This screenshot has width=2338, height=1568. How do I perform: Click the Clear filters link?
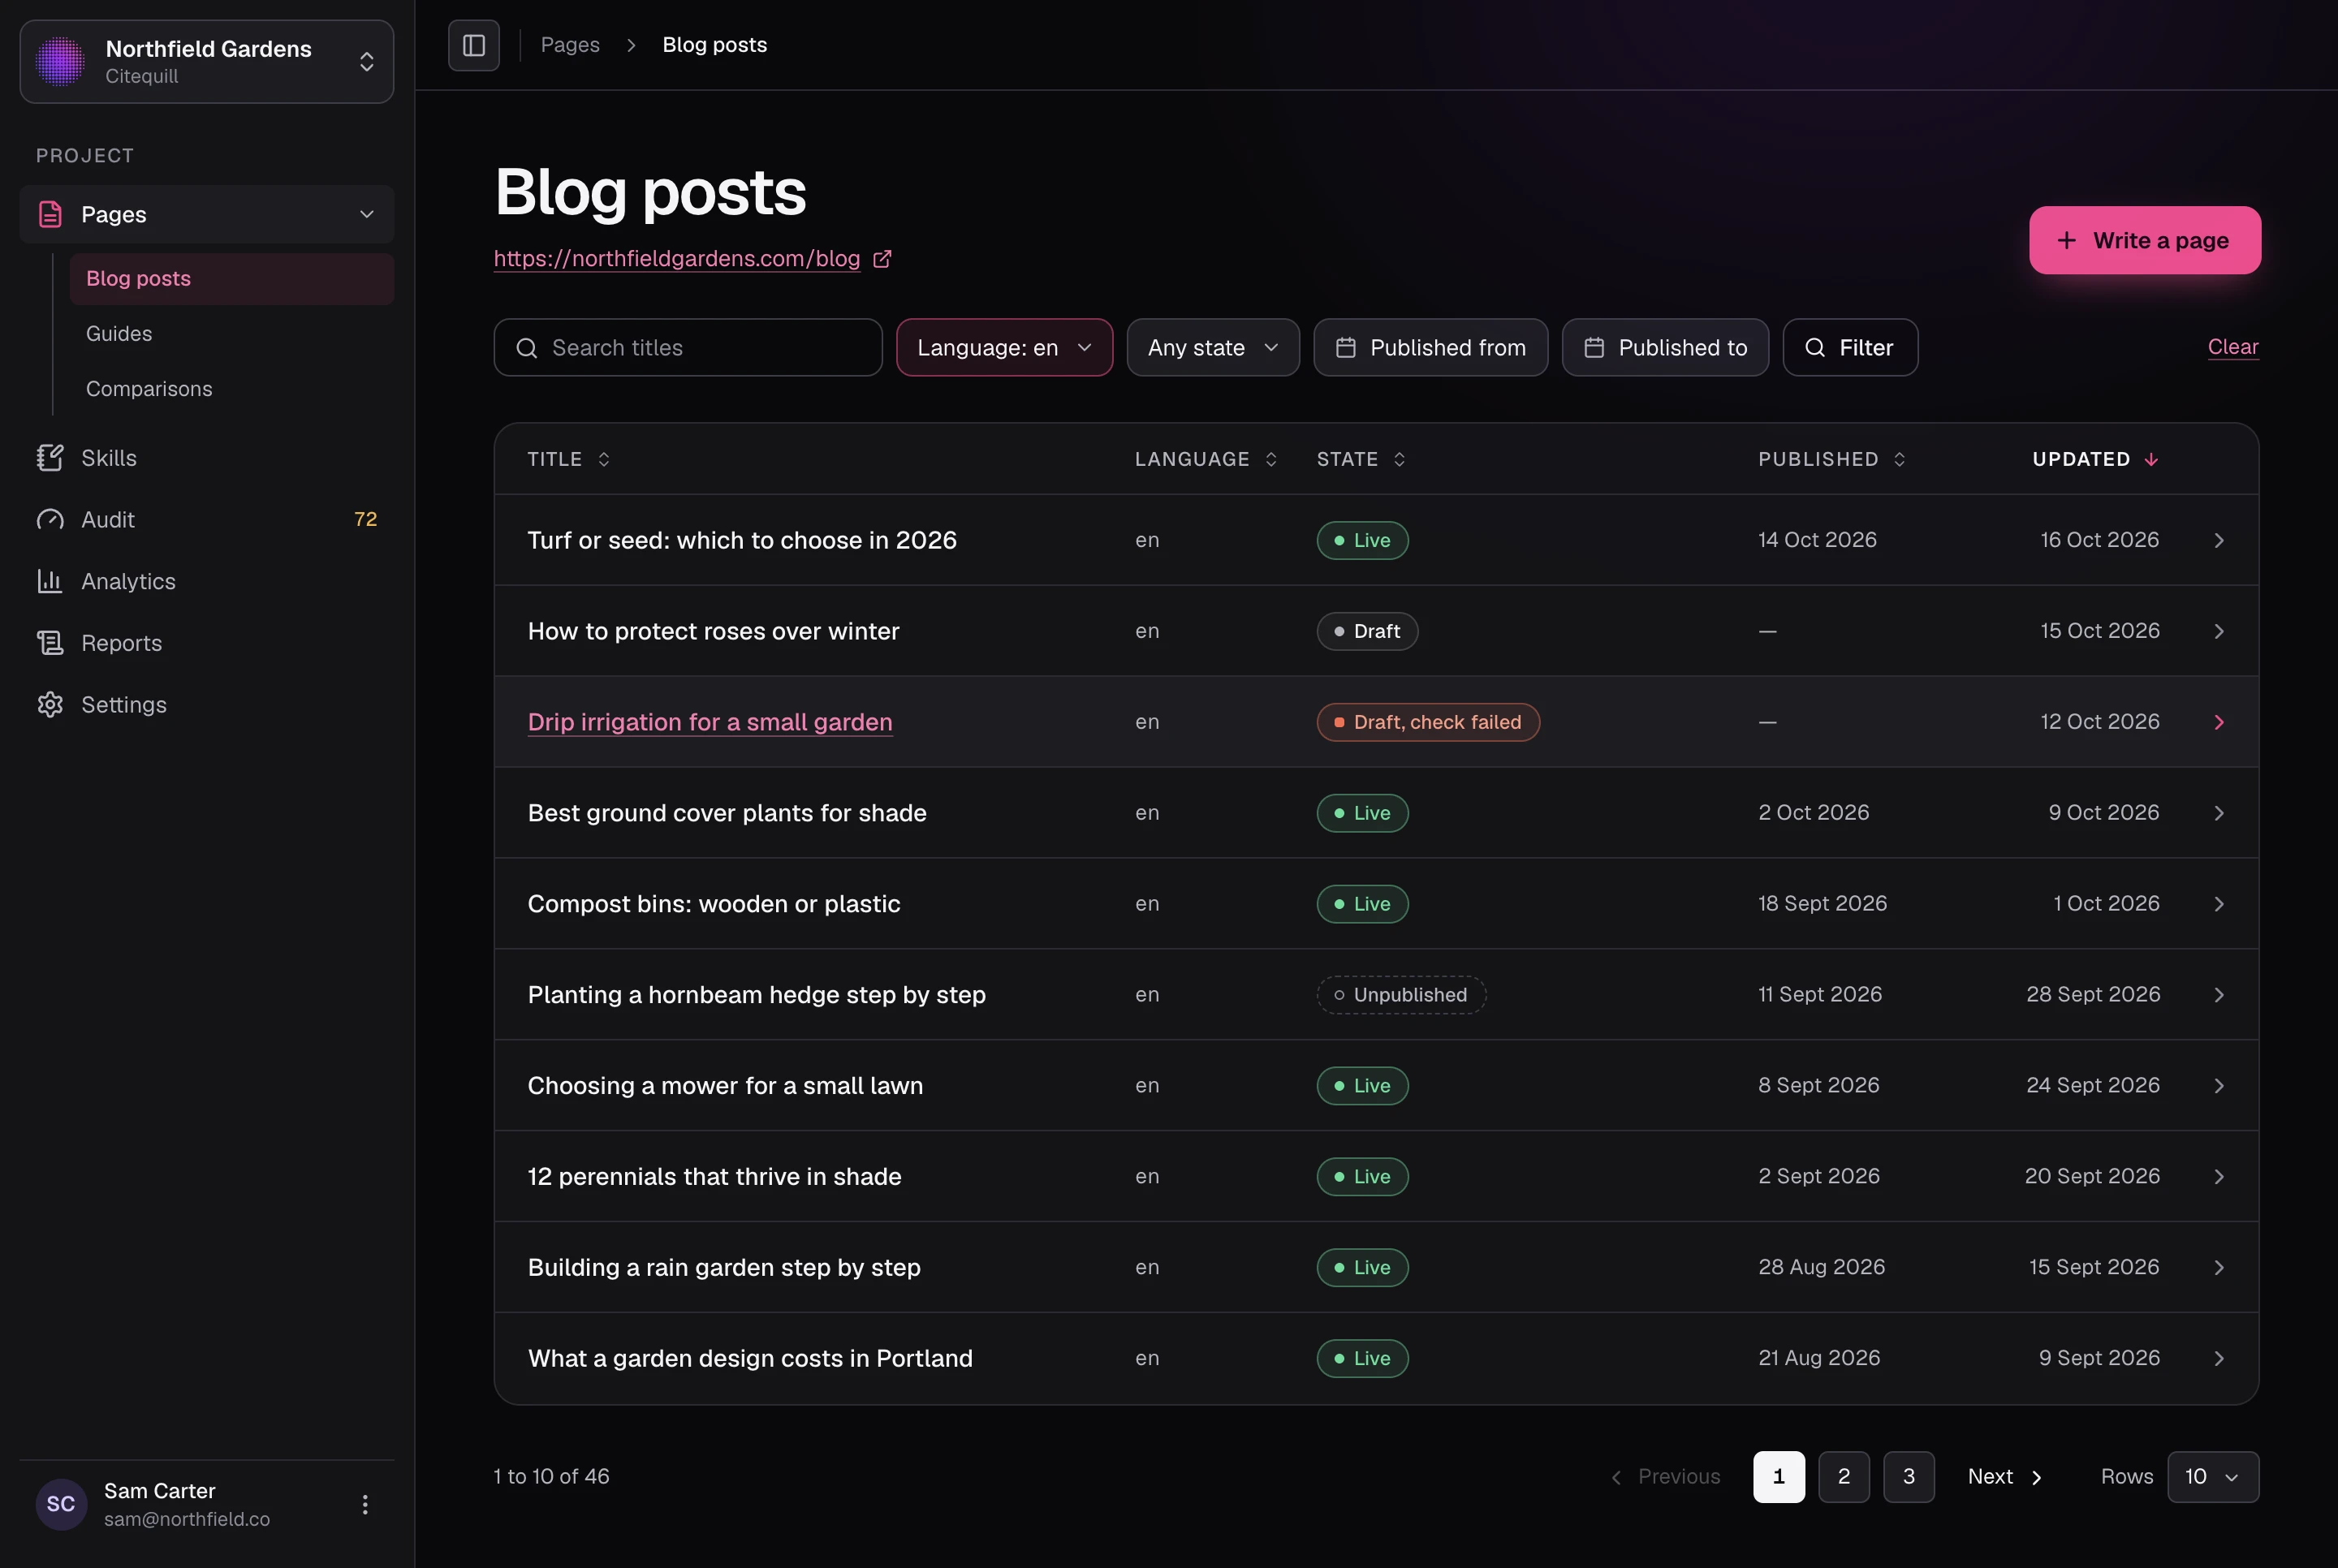click(2232, 347)
